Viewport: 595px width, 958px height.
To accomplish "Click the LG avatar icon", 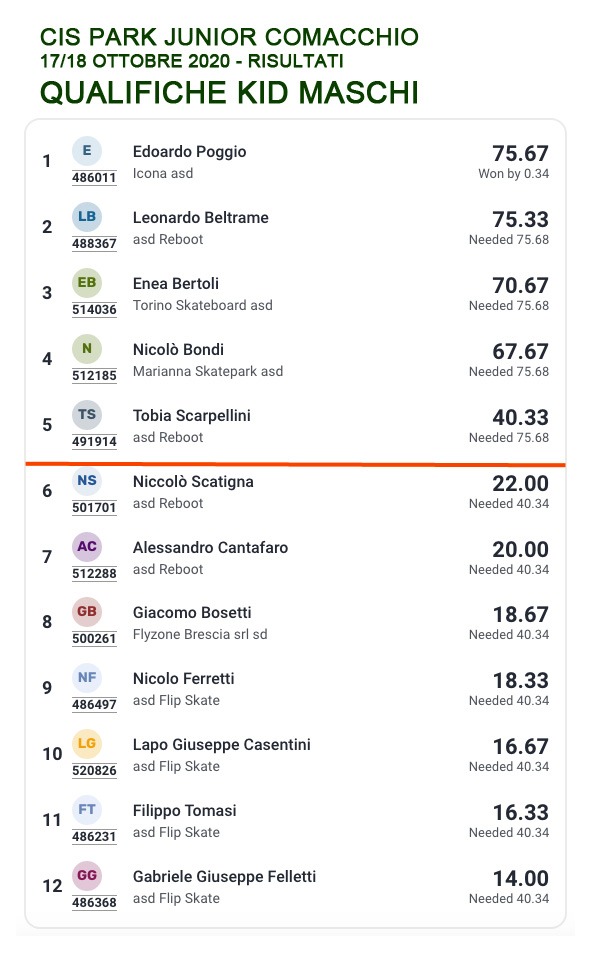I will click(x=87, y=744).
